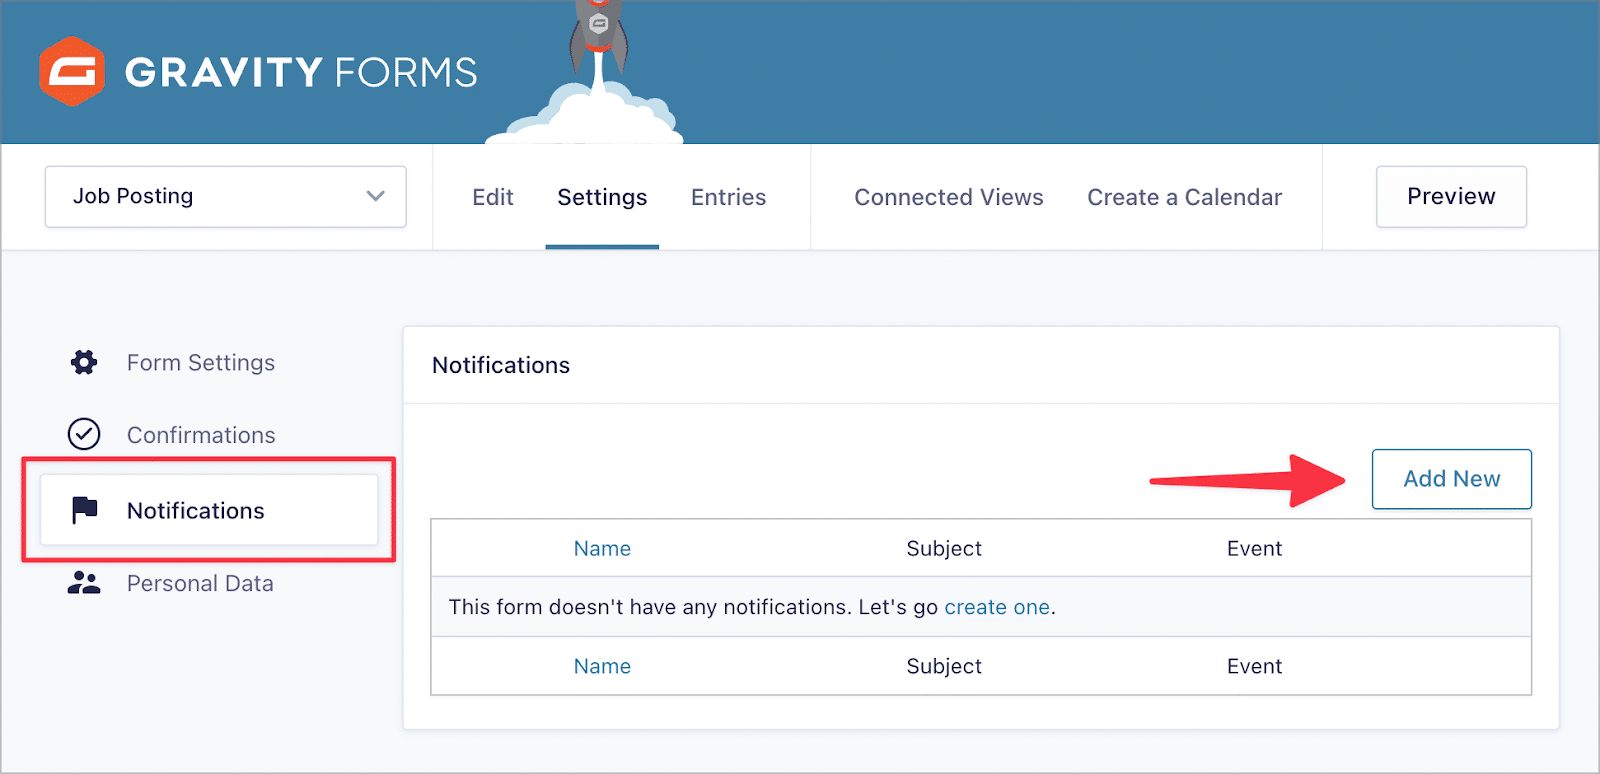Expand the form switcher chevron
The height and width of the screenshot is (774, 1600).
pyautogui.click(x=375, y=196)
